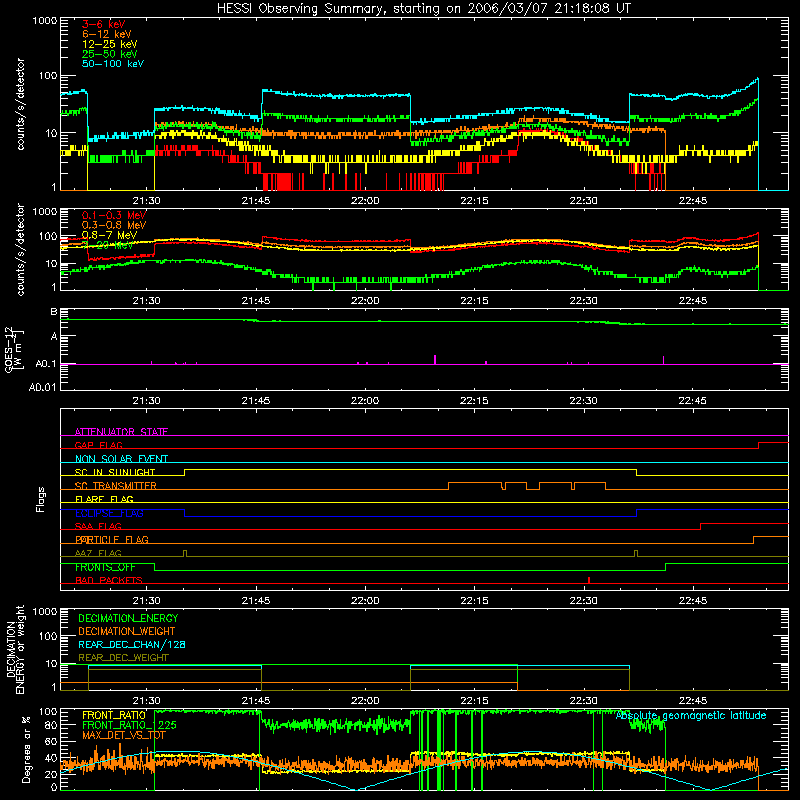Screen dimensions: 800x800
Task: Click the 21:45 tick label under the MeV panel
Action: coord(256,301)
